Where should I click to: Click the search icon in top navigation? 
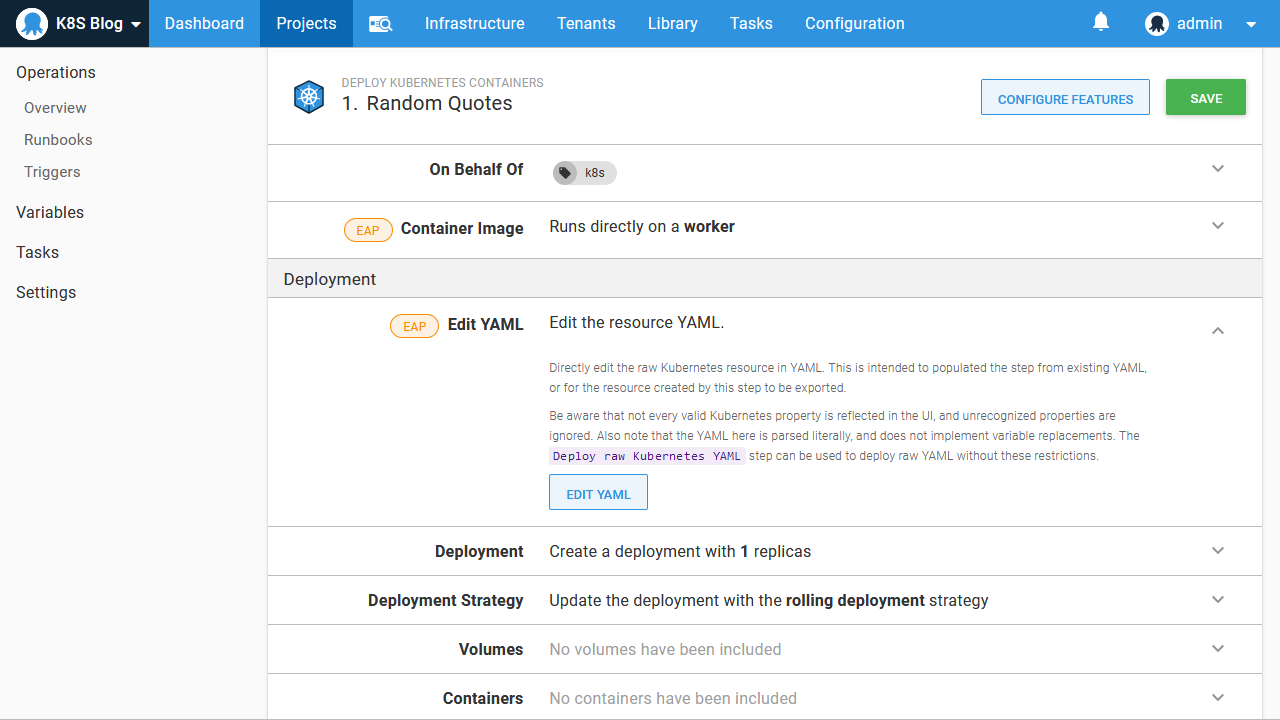(x=380, y=24)
